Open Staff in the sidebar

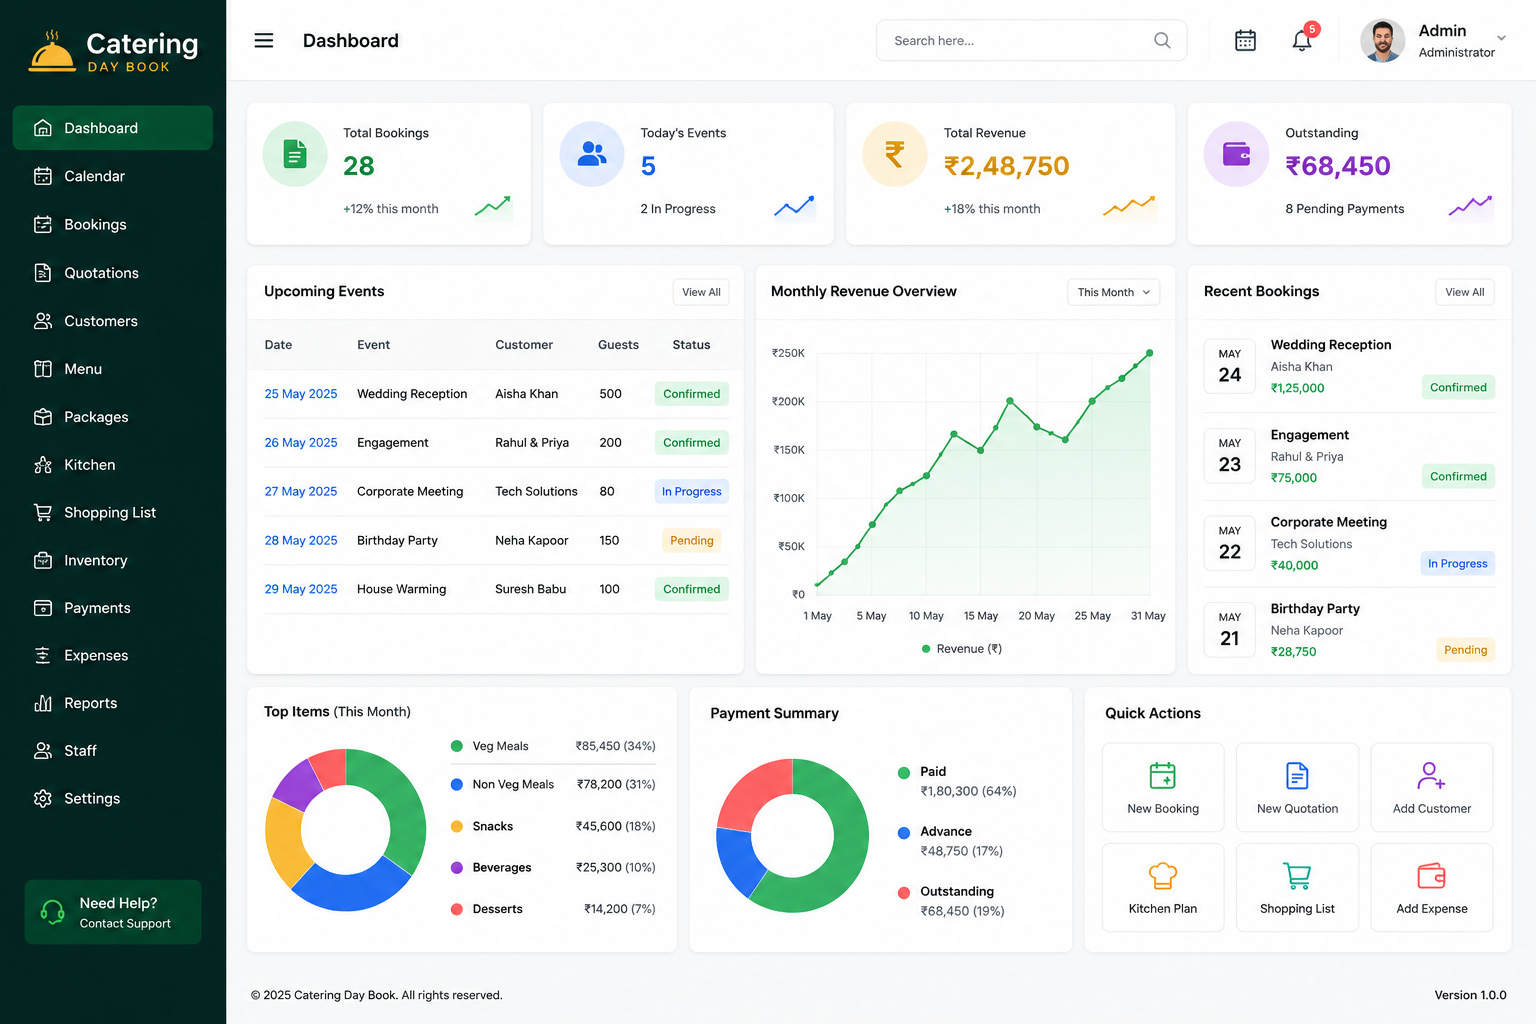point(113,750)
